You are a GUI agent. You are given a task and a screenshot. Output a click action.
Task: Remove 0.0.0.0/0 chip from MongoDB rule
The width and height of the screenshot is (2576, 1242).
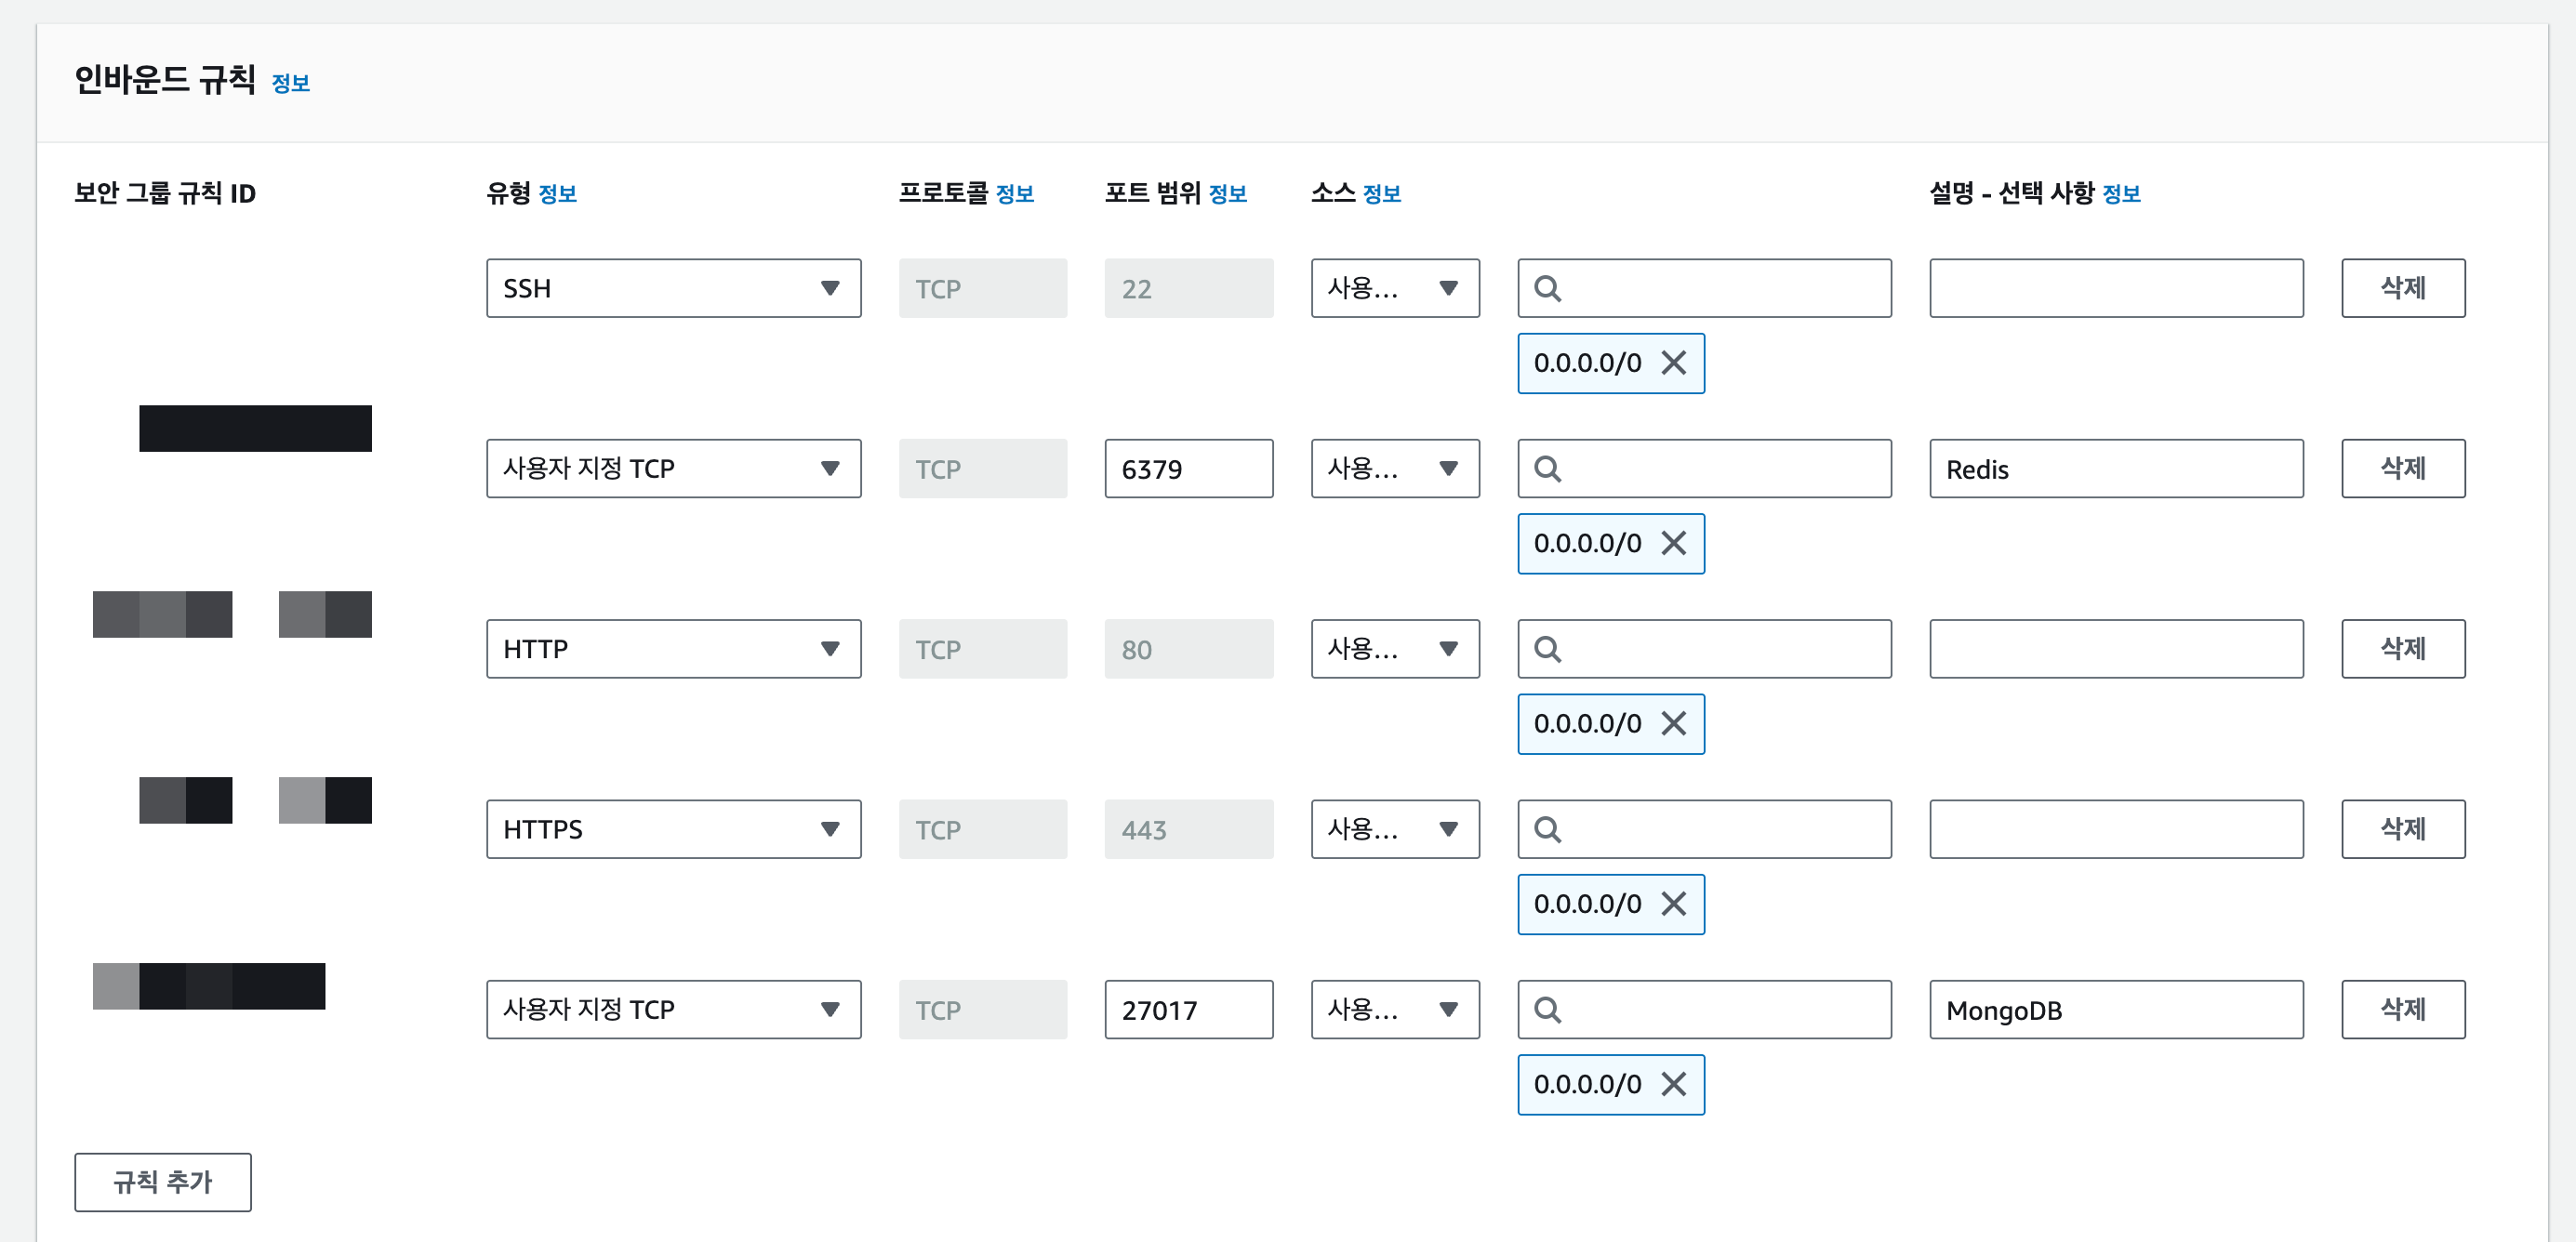[x=1673, y=1084]
